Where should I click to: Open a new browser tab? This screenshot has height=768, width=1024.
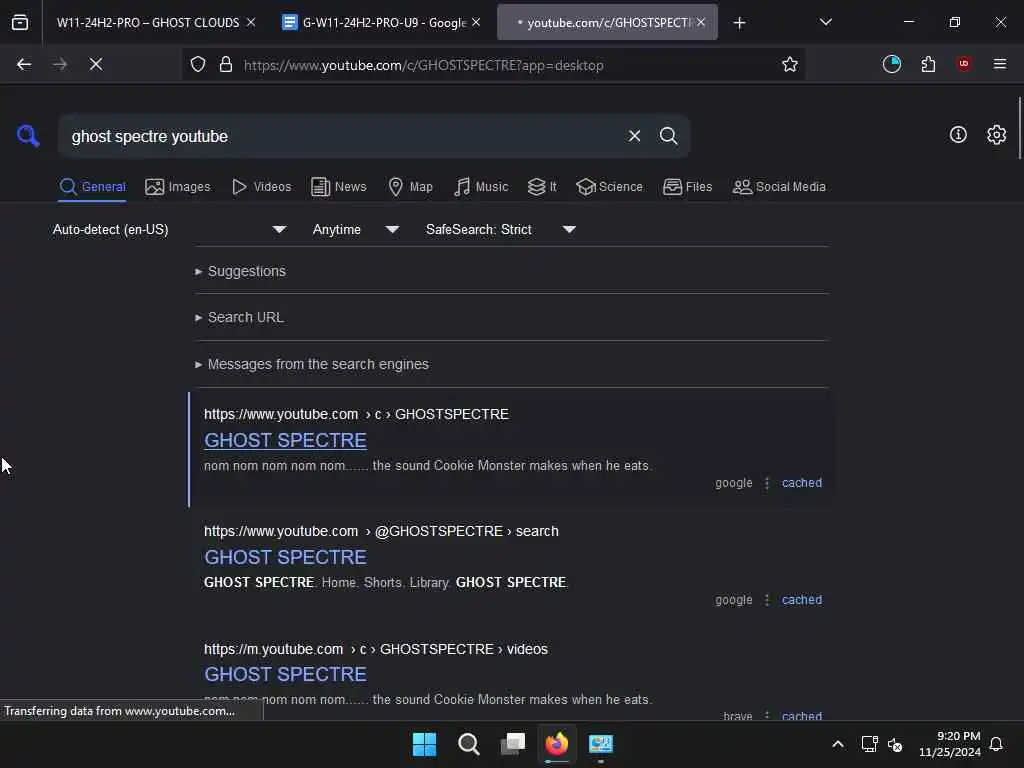pos(739,23)
